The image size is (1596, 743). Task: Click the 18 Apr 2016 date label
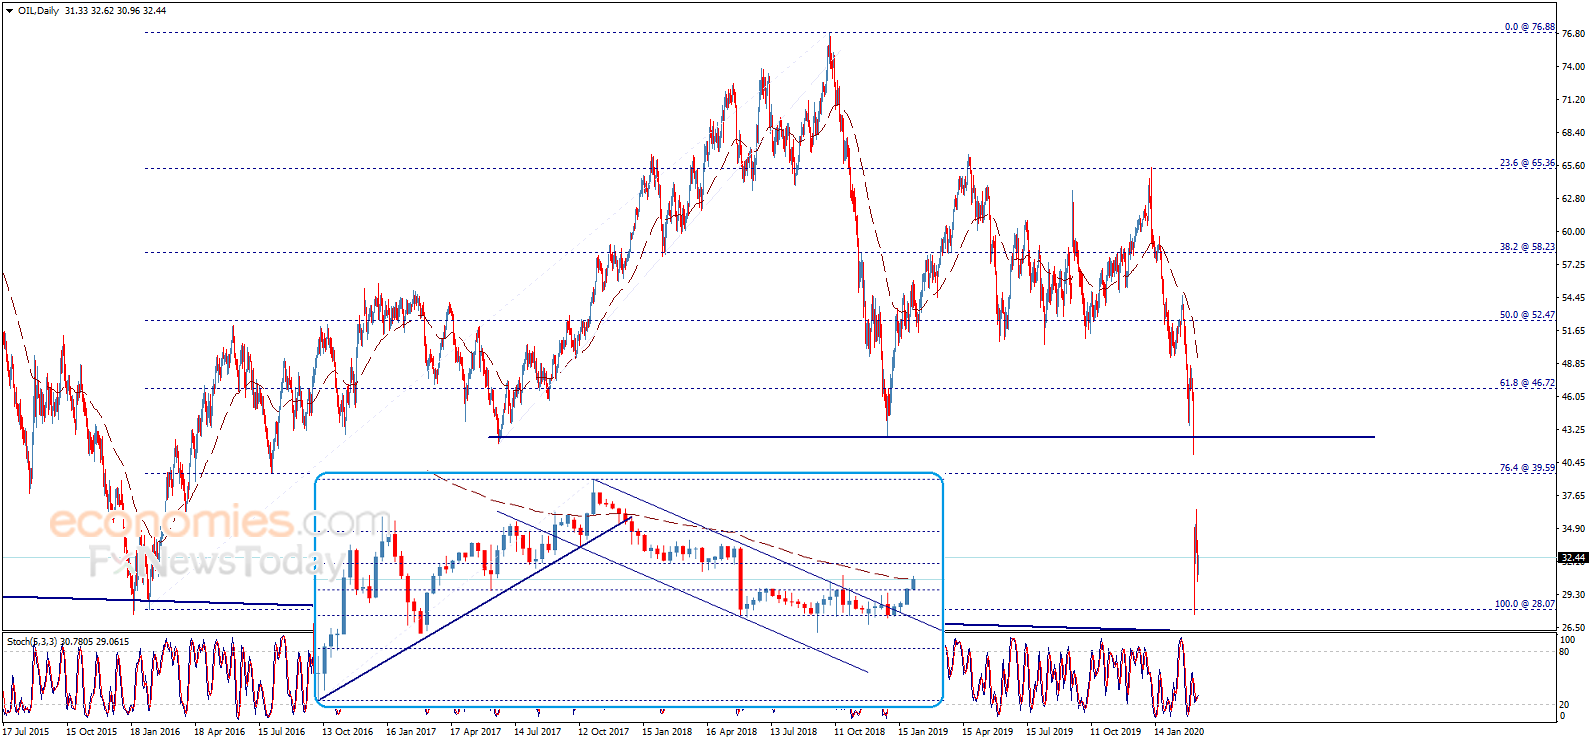(219, 732)
